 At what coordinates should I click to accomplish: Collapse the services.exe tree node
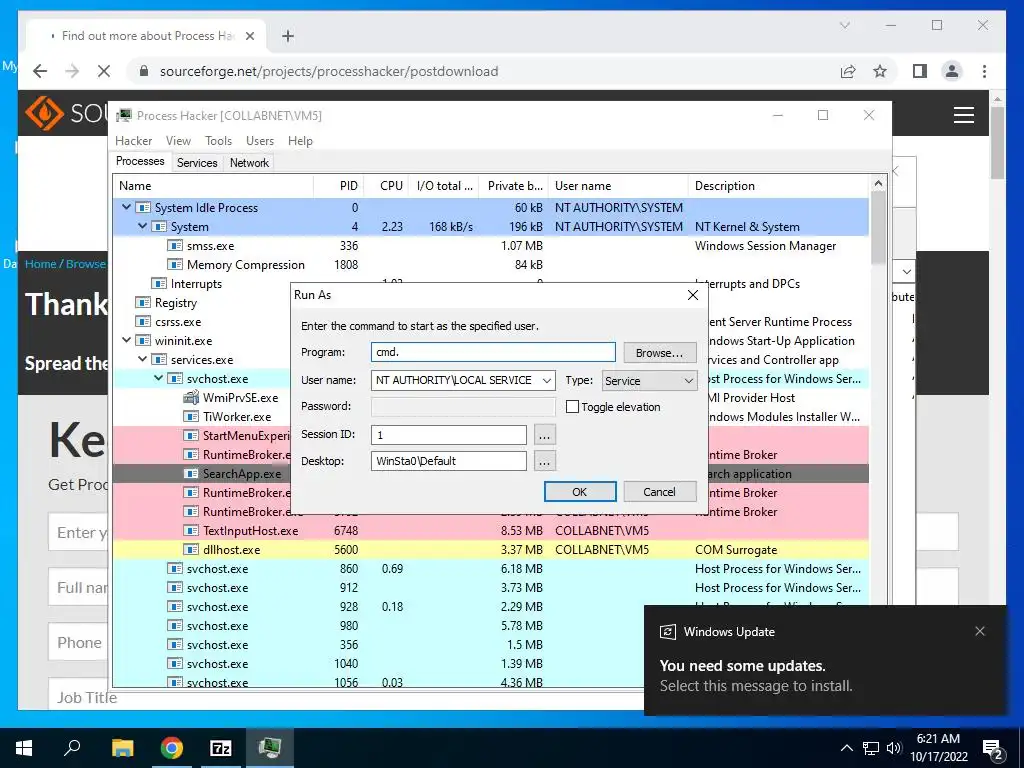point(142,359)
